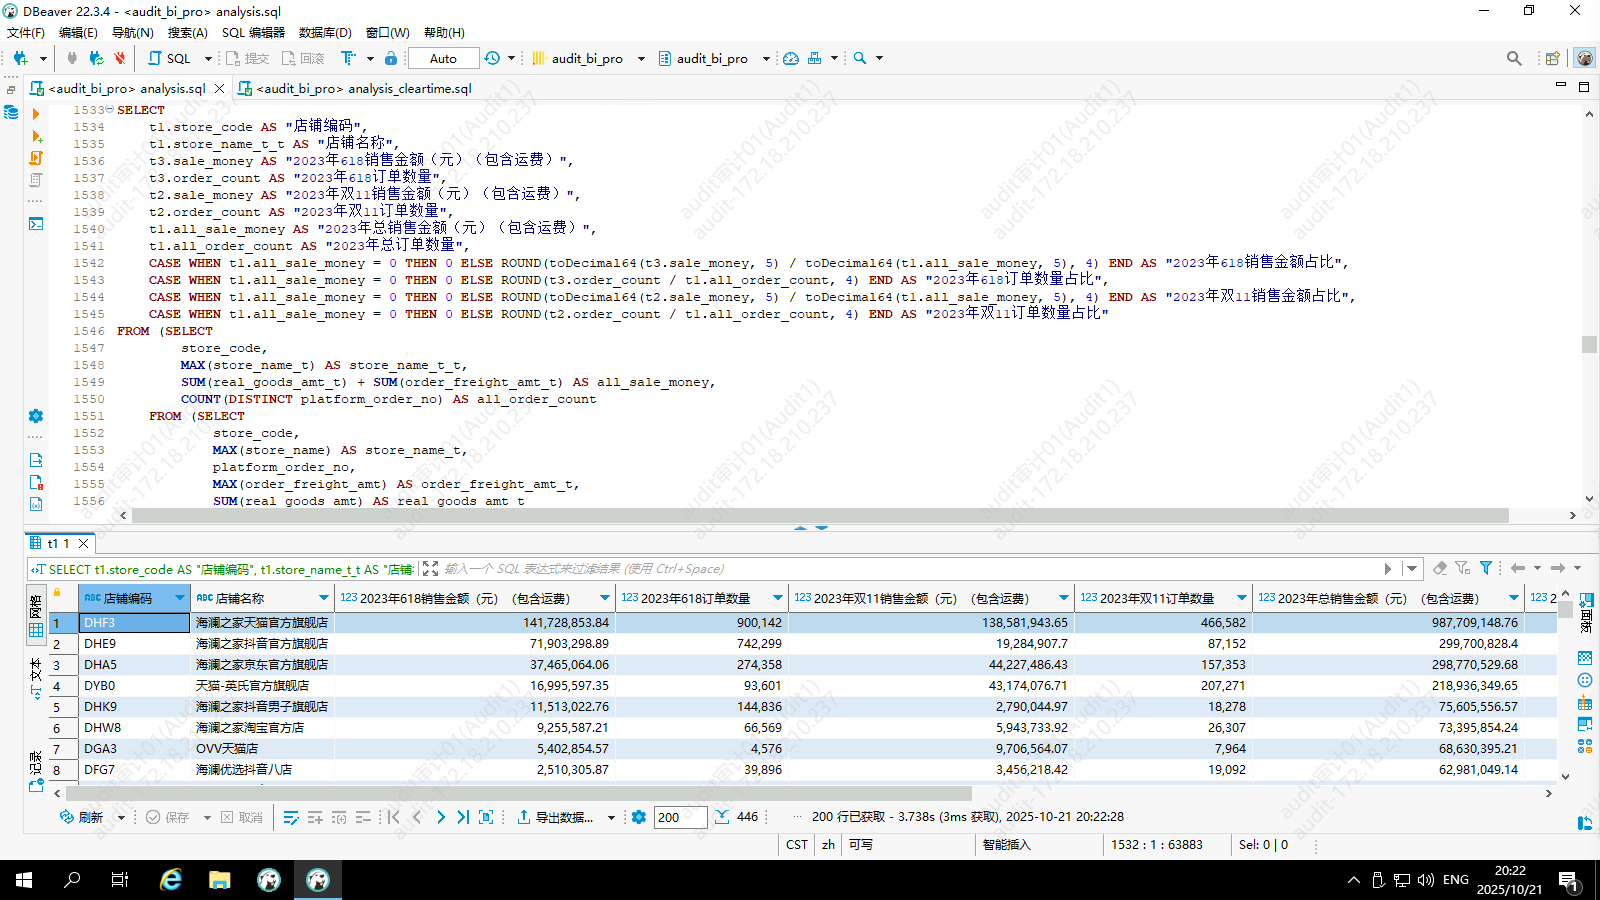Screen dimensions: 1600x900
Task: Click the result fetch settings gear icon
Action: pyautogui.click(x=639, y=817)
